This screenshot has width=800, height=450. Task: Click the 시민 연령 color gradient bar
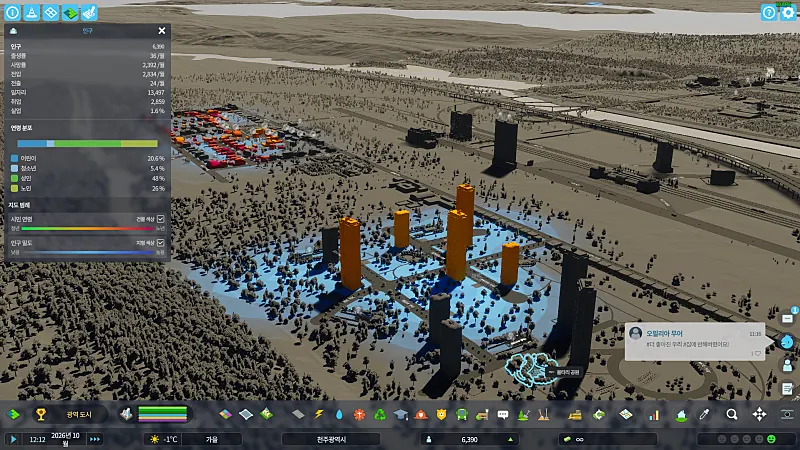87,229
